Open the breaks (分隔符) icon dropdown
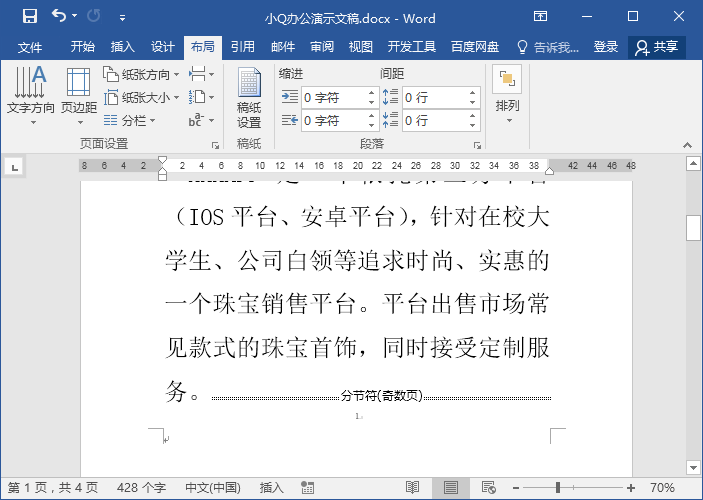This screenshot has width=703, height=500. 201,74
